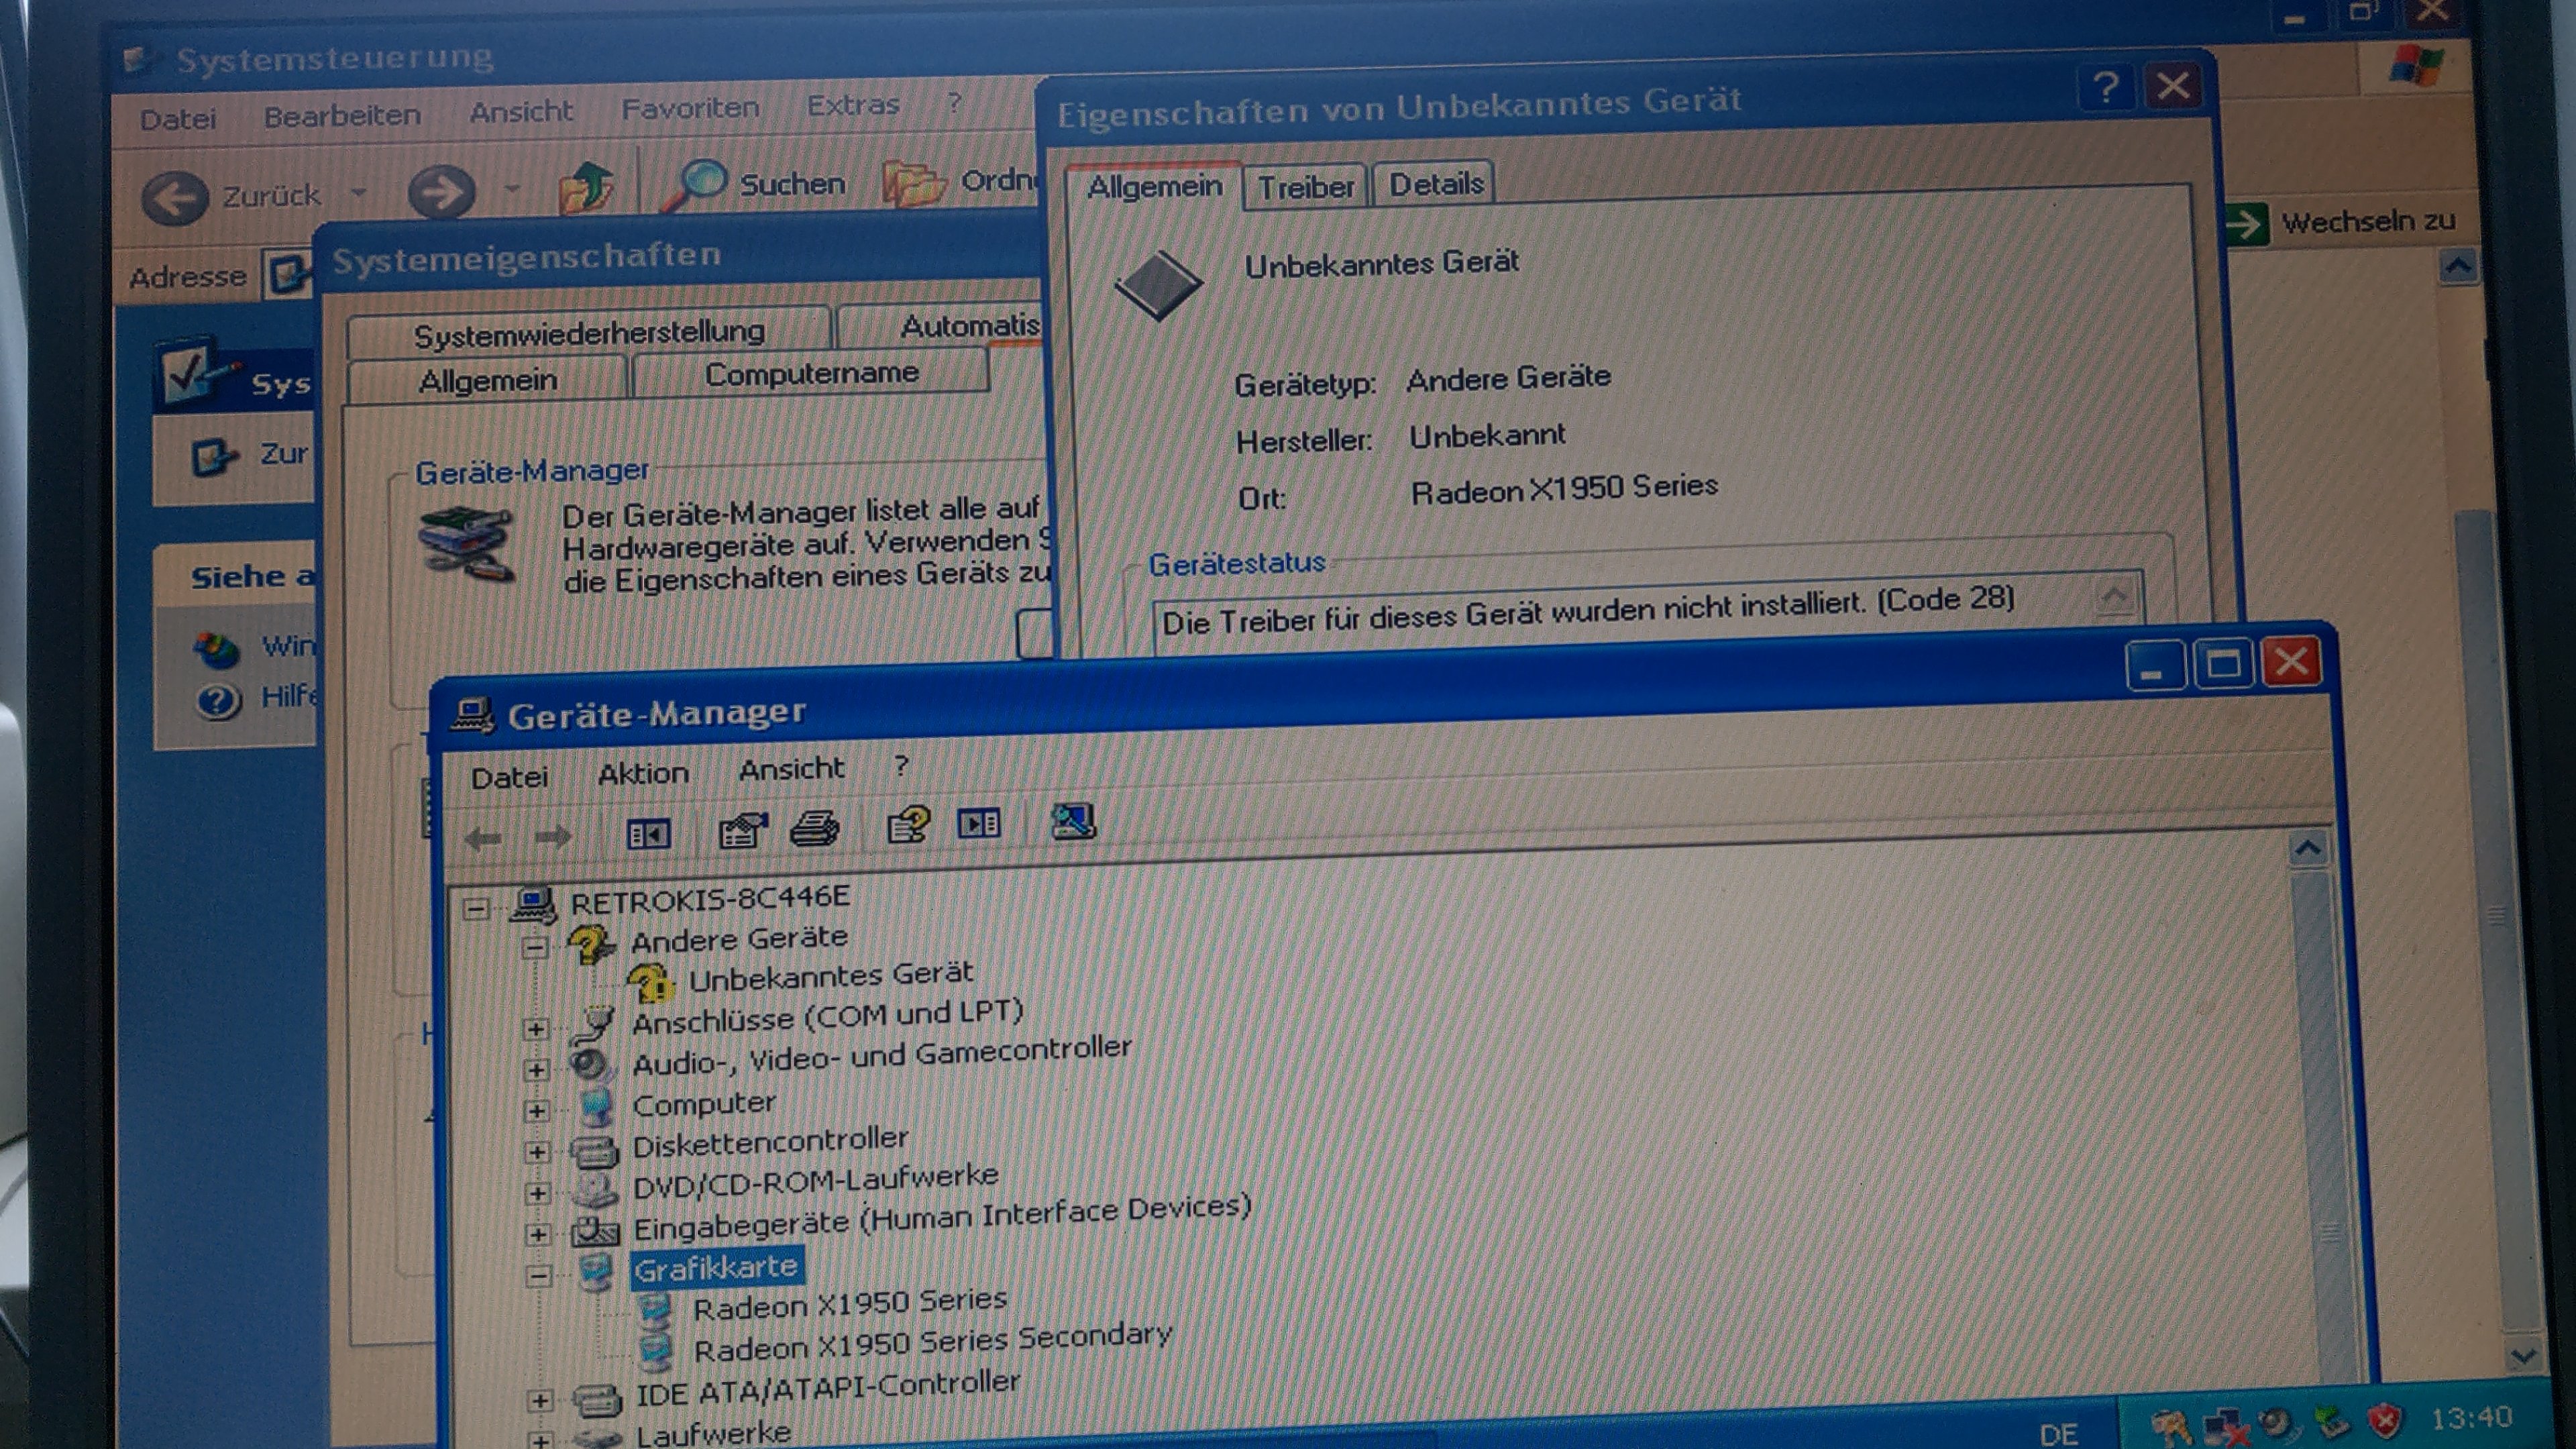
Task: Click the help icon in the Geräte-Manager toolbar
Action: (908, 826)
